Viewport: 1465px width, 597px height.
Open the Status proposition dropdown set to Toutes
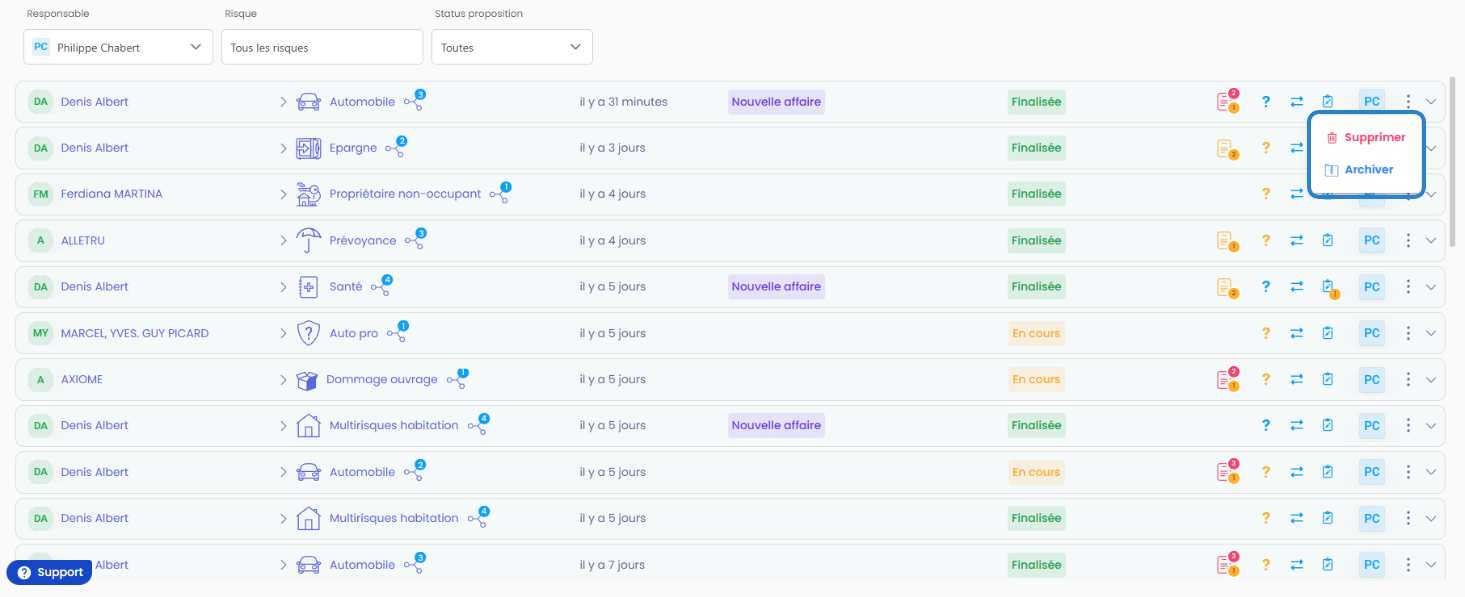[x=511, y=47]
